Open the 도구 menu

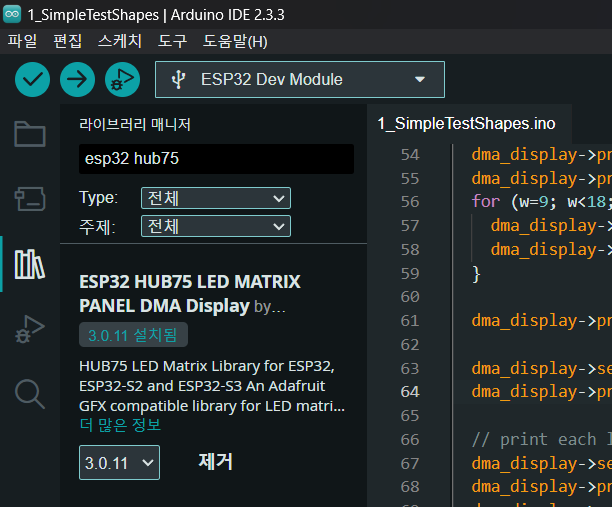[x=172, y=41]
